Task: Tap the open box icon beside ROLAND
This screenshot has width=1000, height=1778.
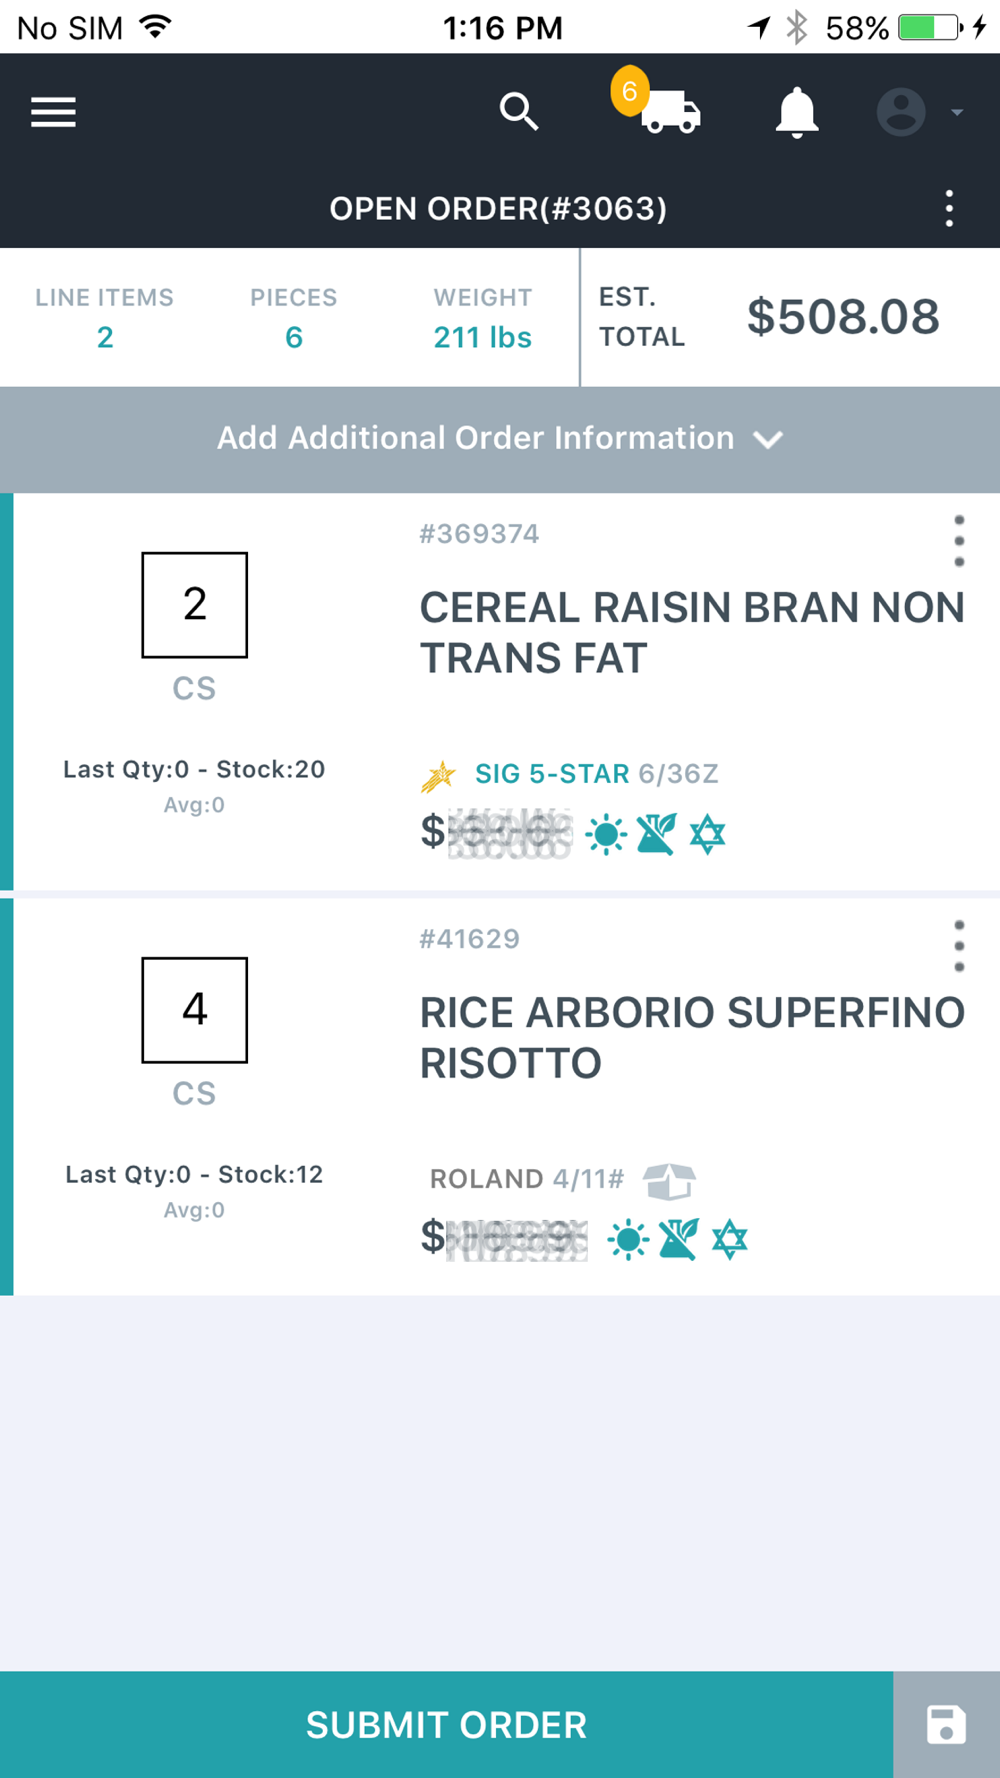Action: (669, 1181)
